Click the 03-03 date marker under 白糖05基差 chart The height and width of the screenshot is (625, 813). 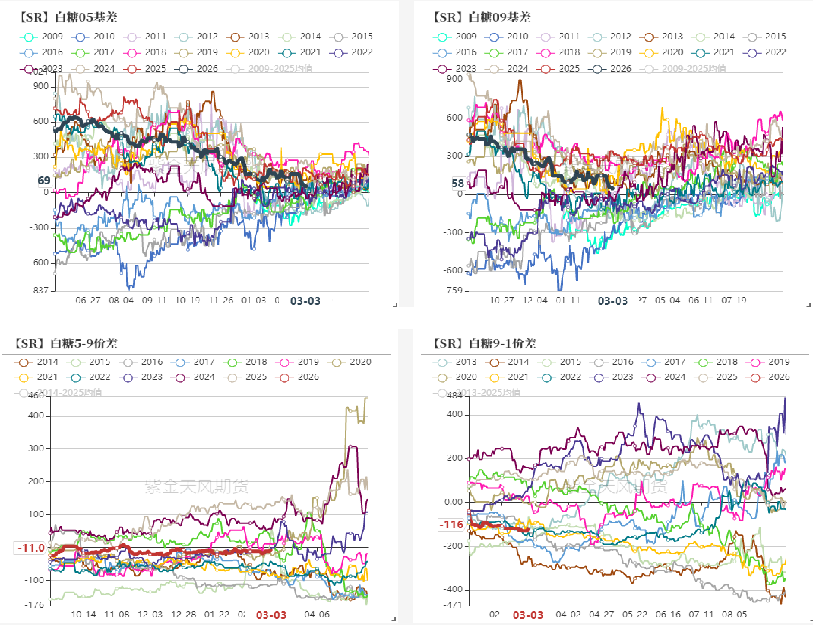coord(305,299)
